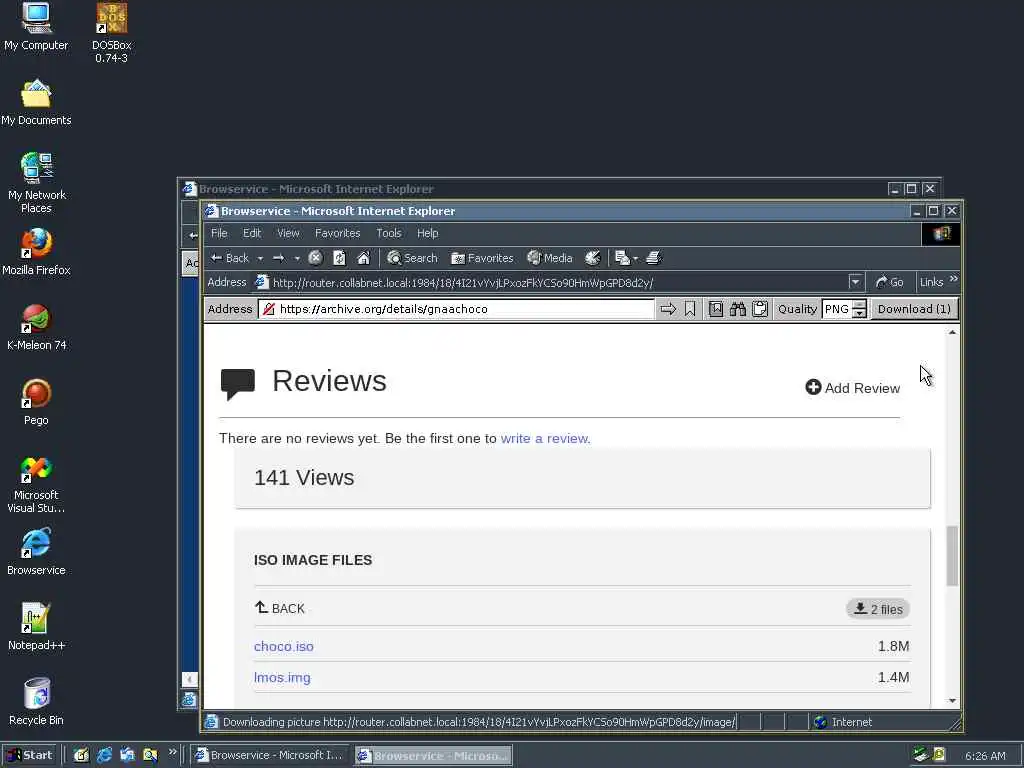The image size is (1024, 768).
Task: Open My Documents desktop icon
Action: coord(36,102)
